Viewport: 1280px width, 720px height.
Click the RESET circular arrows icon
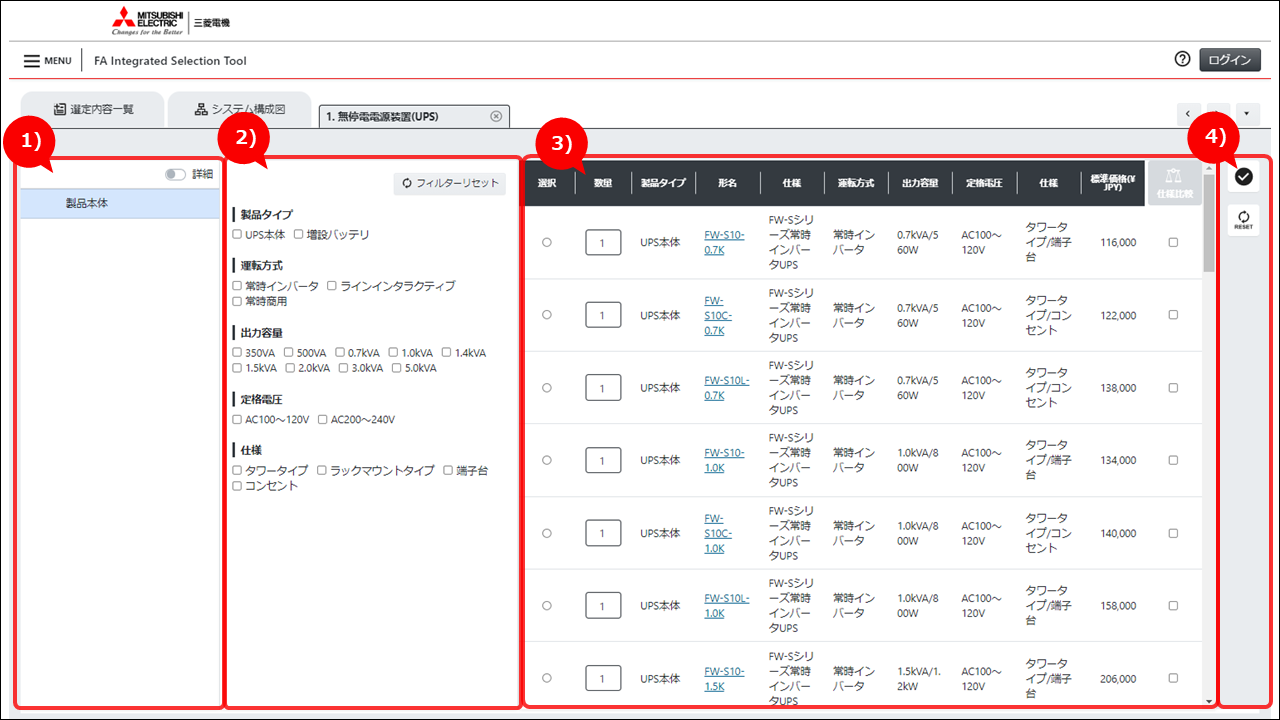click(1243, 219)
